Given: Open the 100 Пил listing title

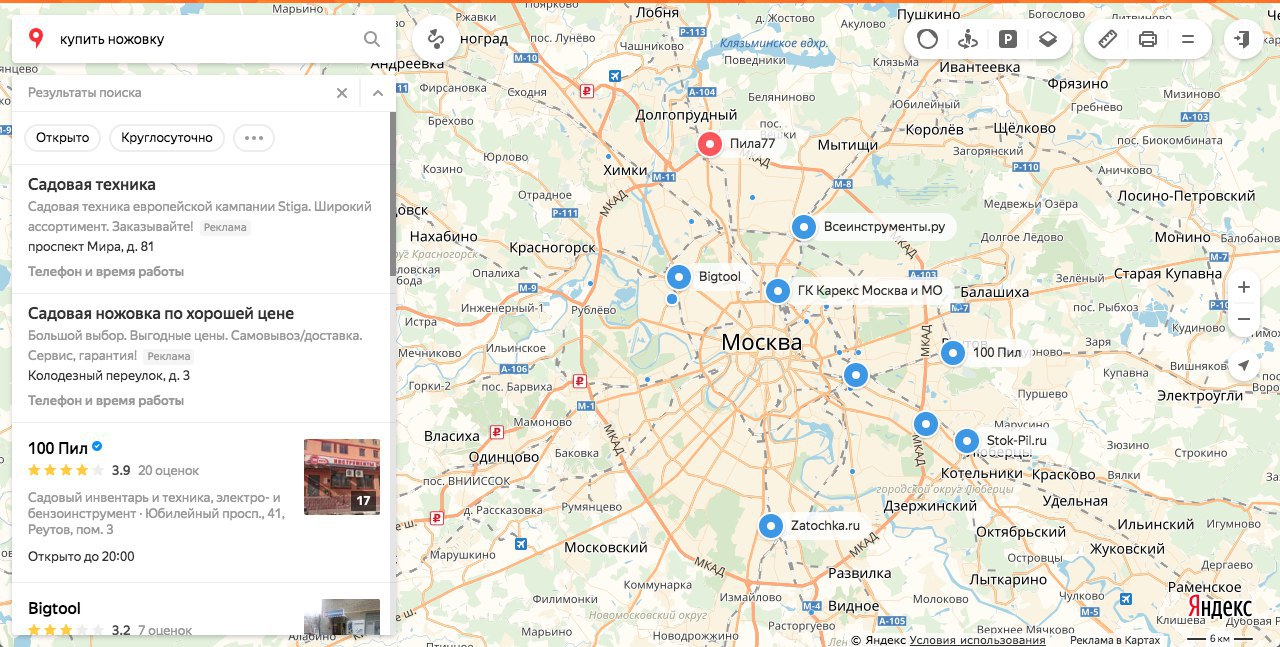Looking at the screenshot, I should coord(58,448).
